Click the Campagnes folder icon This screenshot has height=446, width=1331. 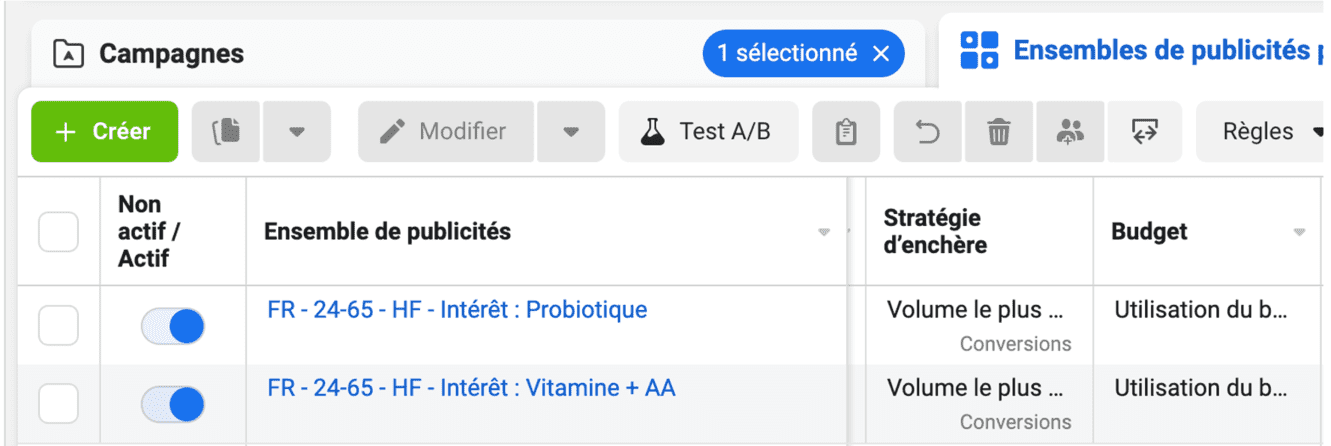coord(68,53)
